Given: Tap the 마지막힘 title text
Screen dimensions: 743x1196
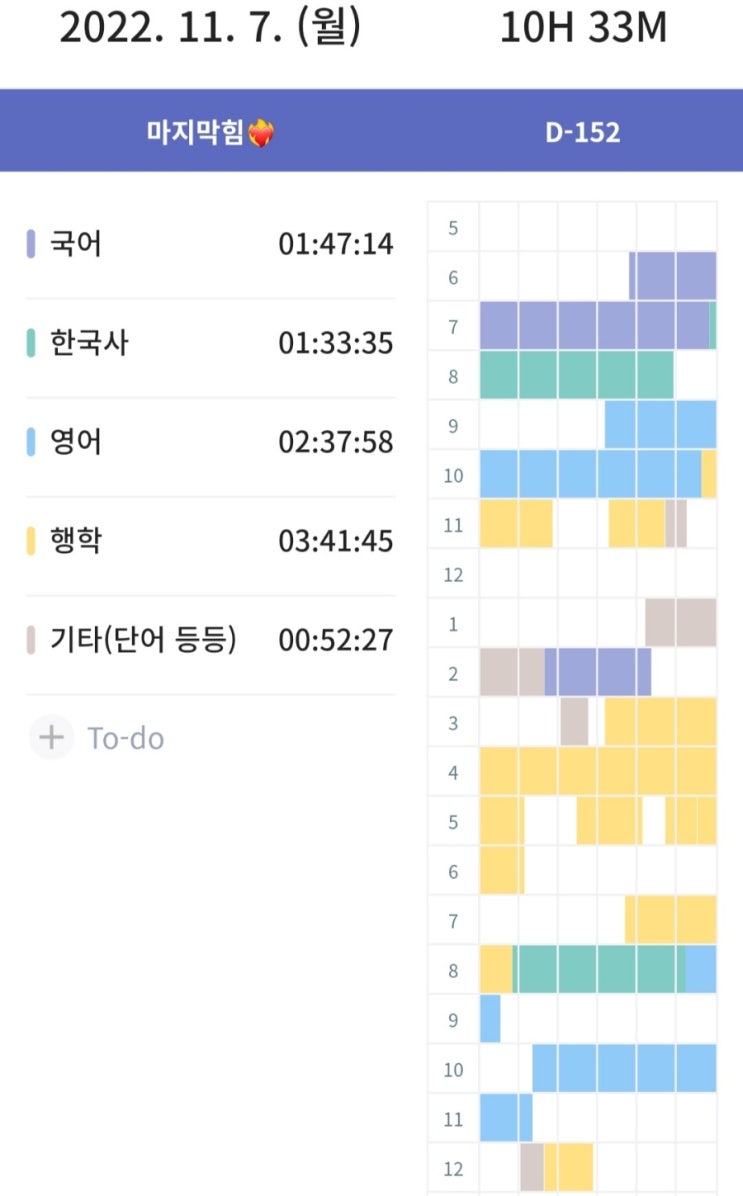Looking at the screenshot, I should point(195,134).
